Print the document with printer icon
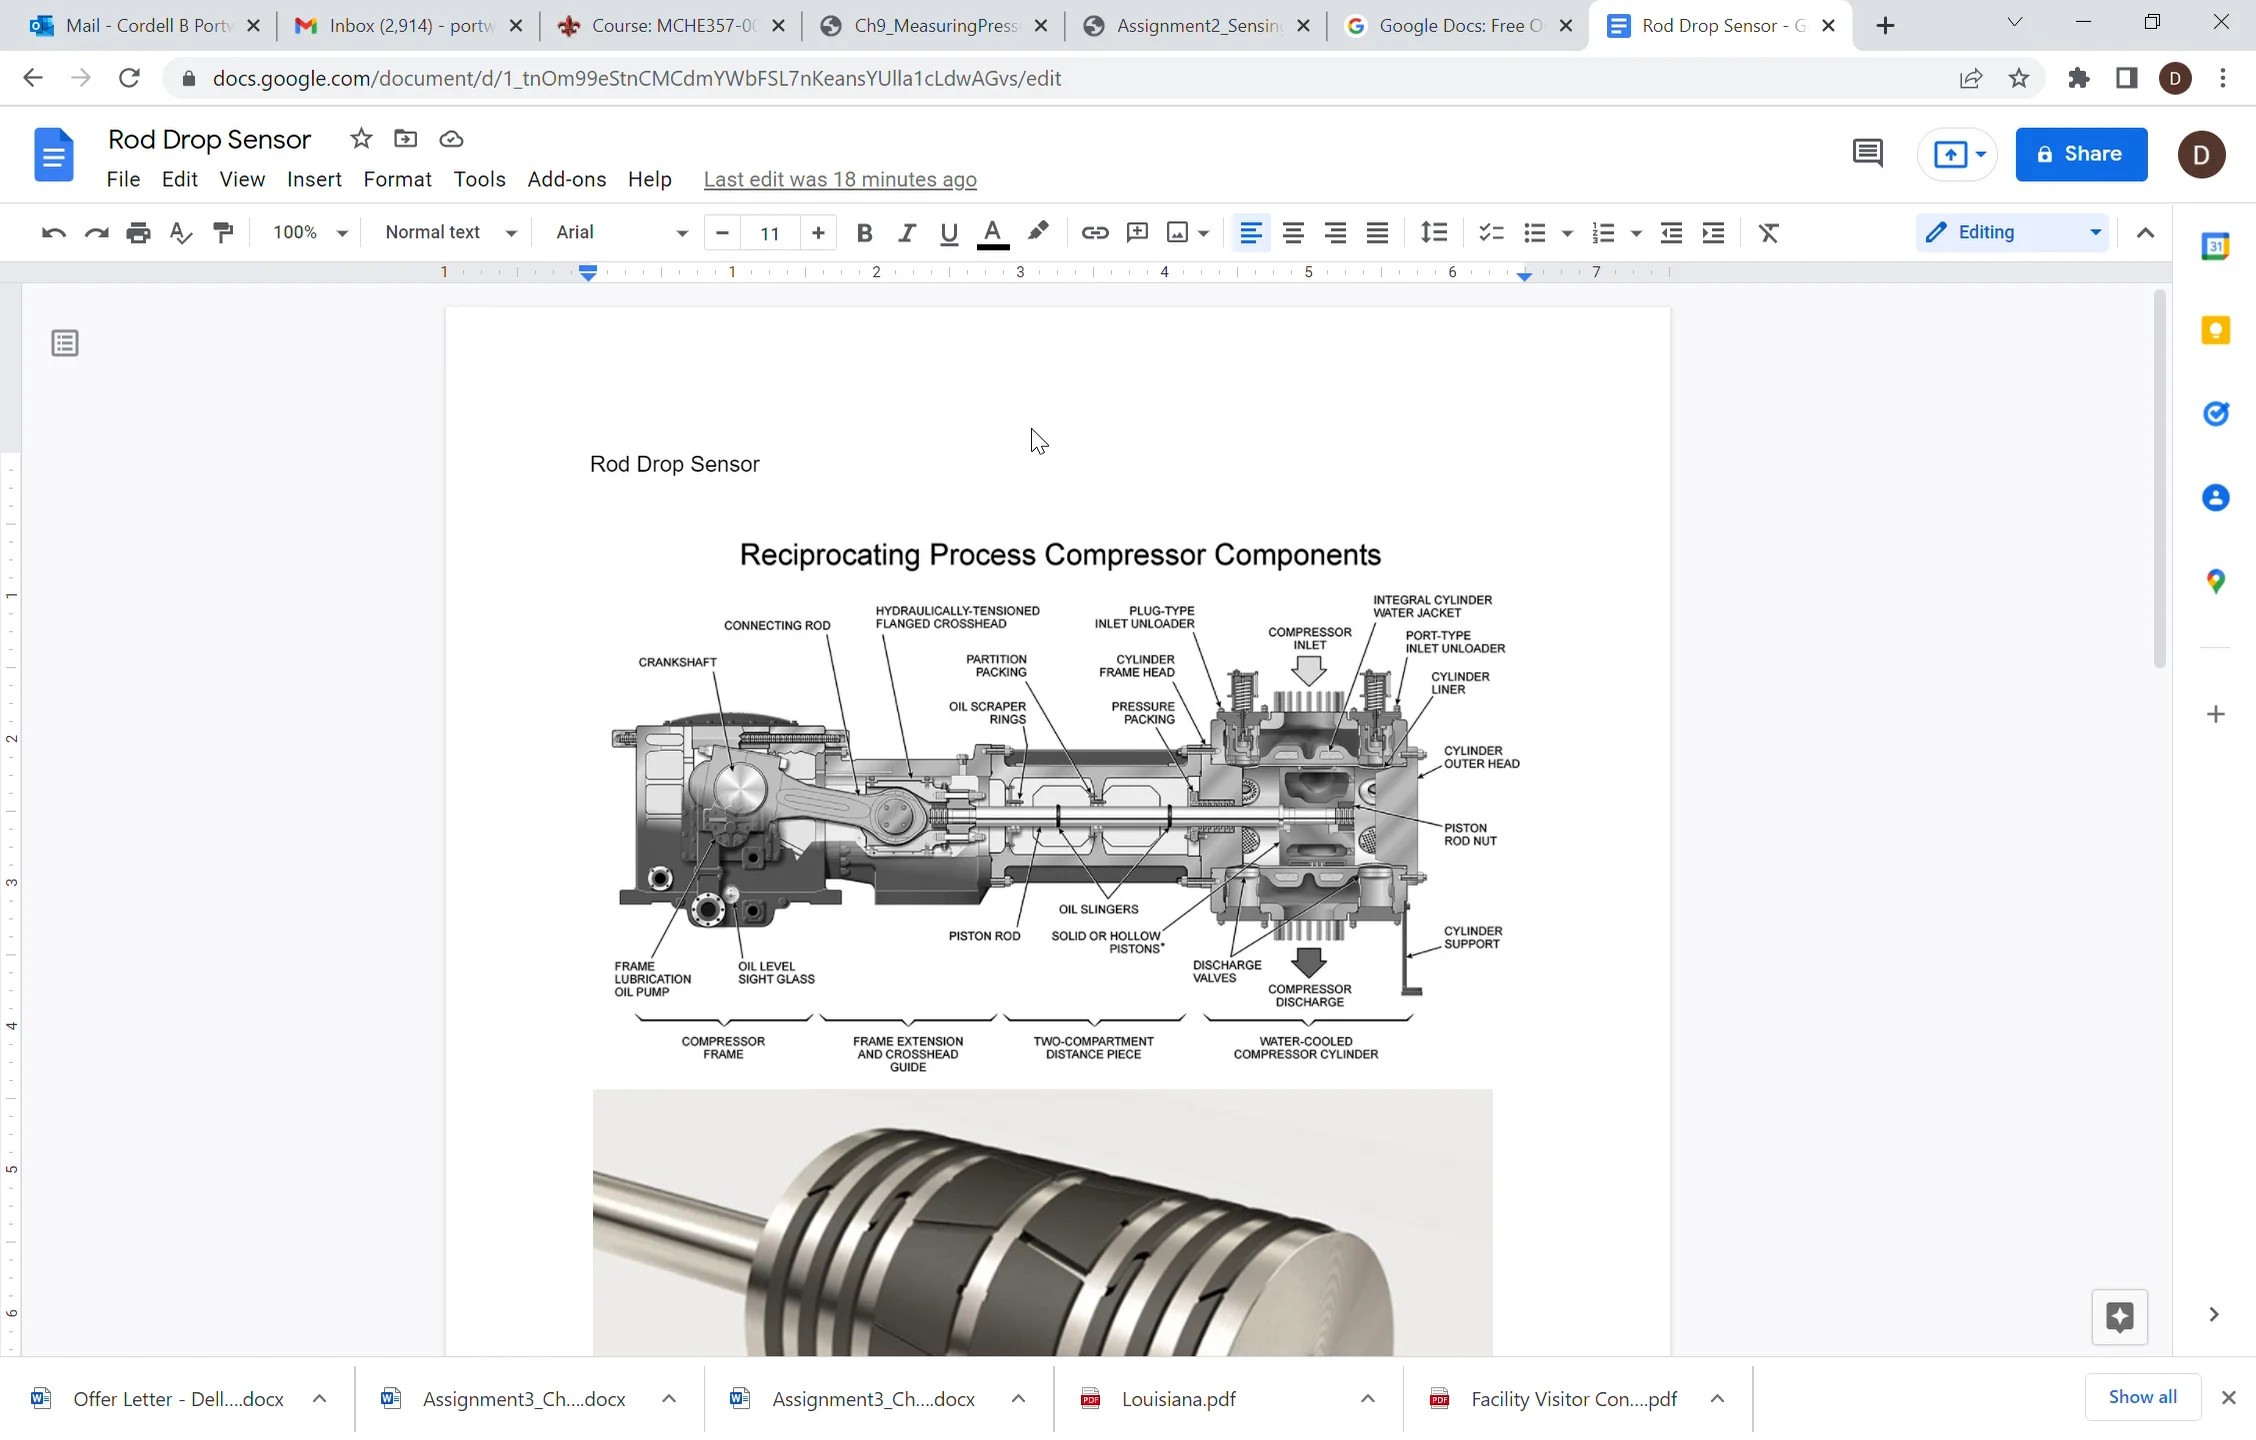 click(x=138, y=233)
